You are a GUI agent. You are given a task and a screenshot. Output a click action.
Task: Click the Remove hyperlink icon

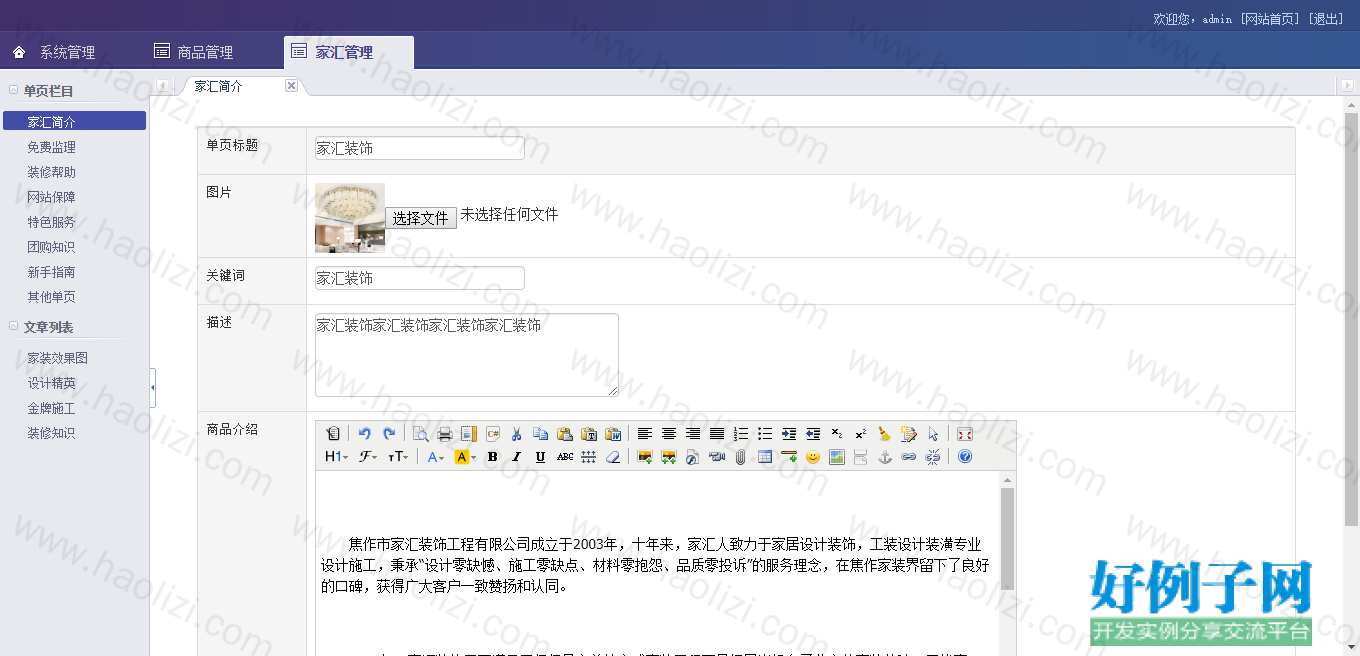point(933,457)
